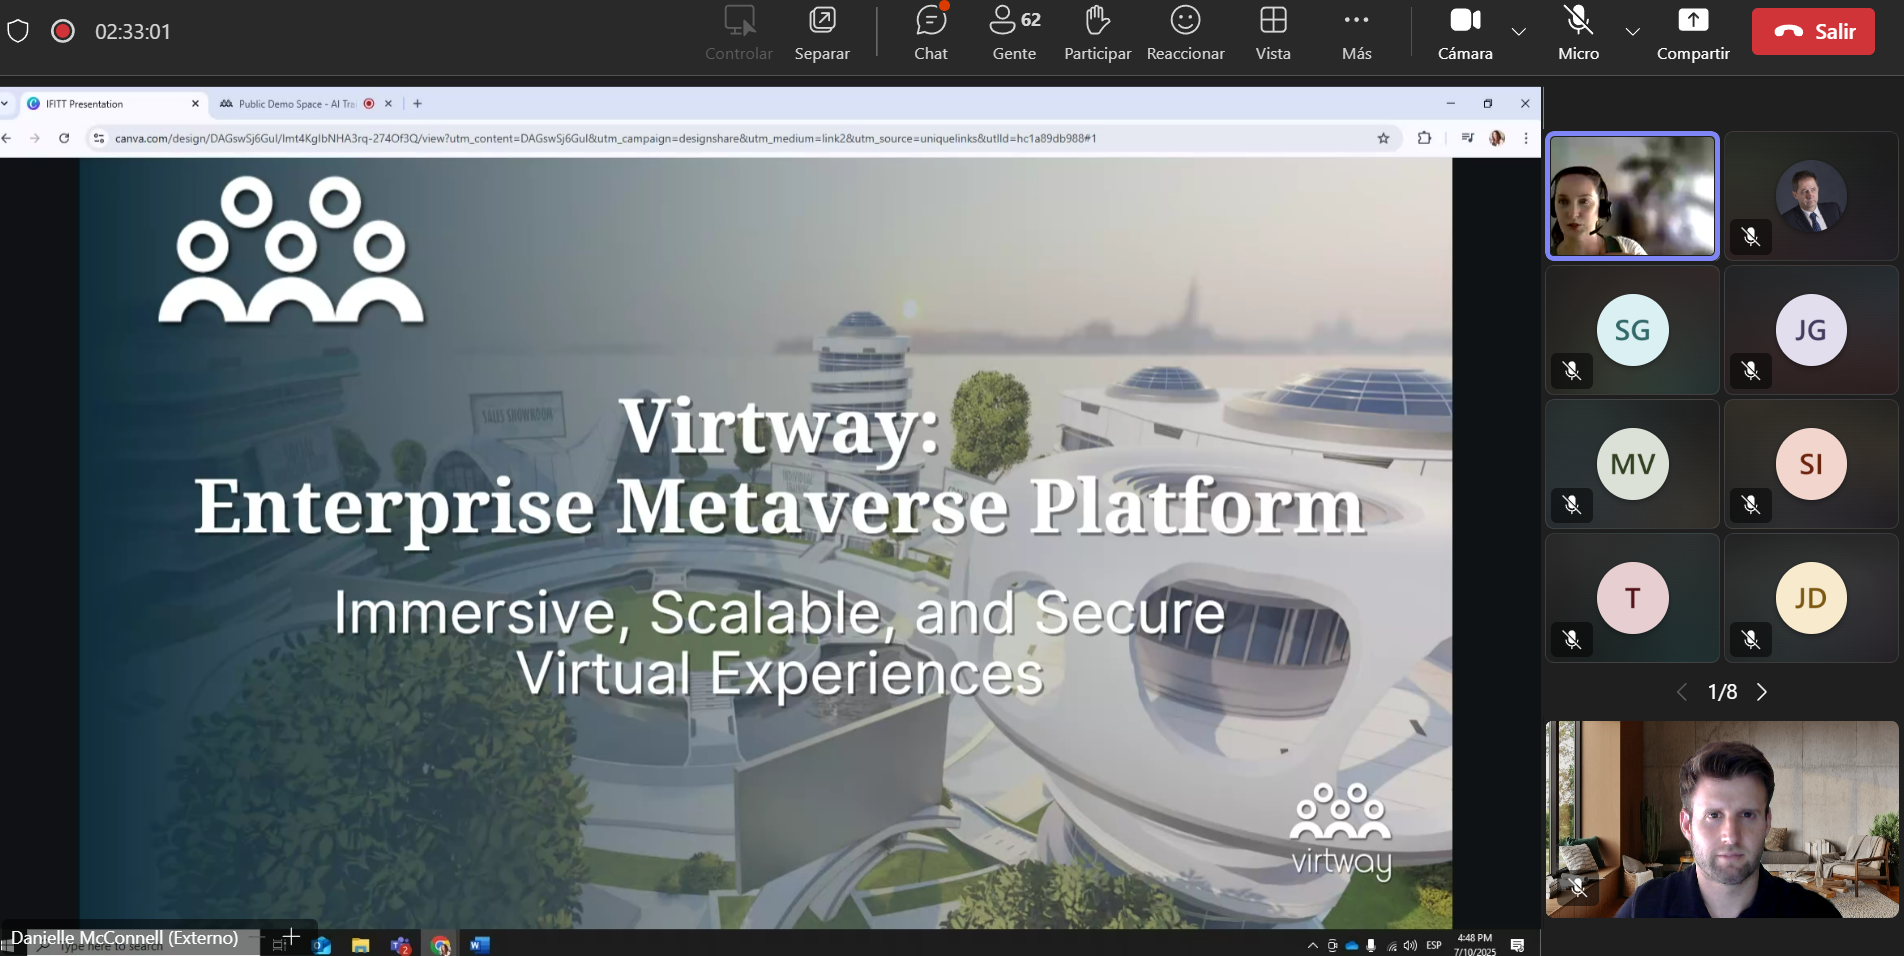
Task: Open the Participar raise-hand option
Action: click(x=1097, y=33)
